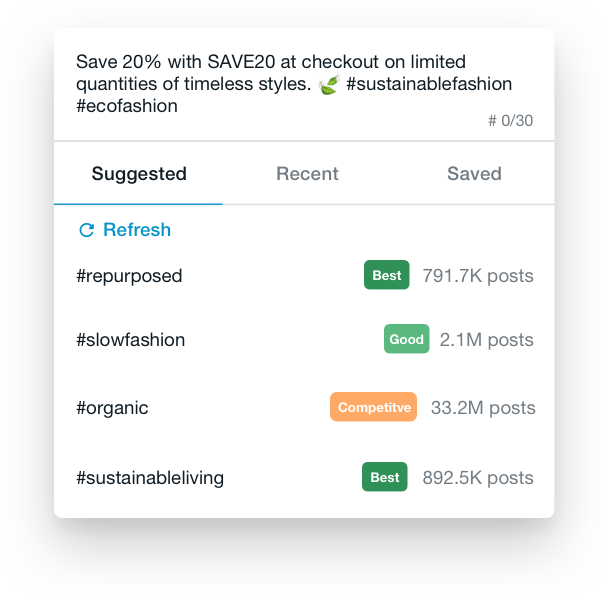The width and height of the screenshot is (610, 598).
Task: Open the Recent tab
Action: tap(307, 174)
